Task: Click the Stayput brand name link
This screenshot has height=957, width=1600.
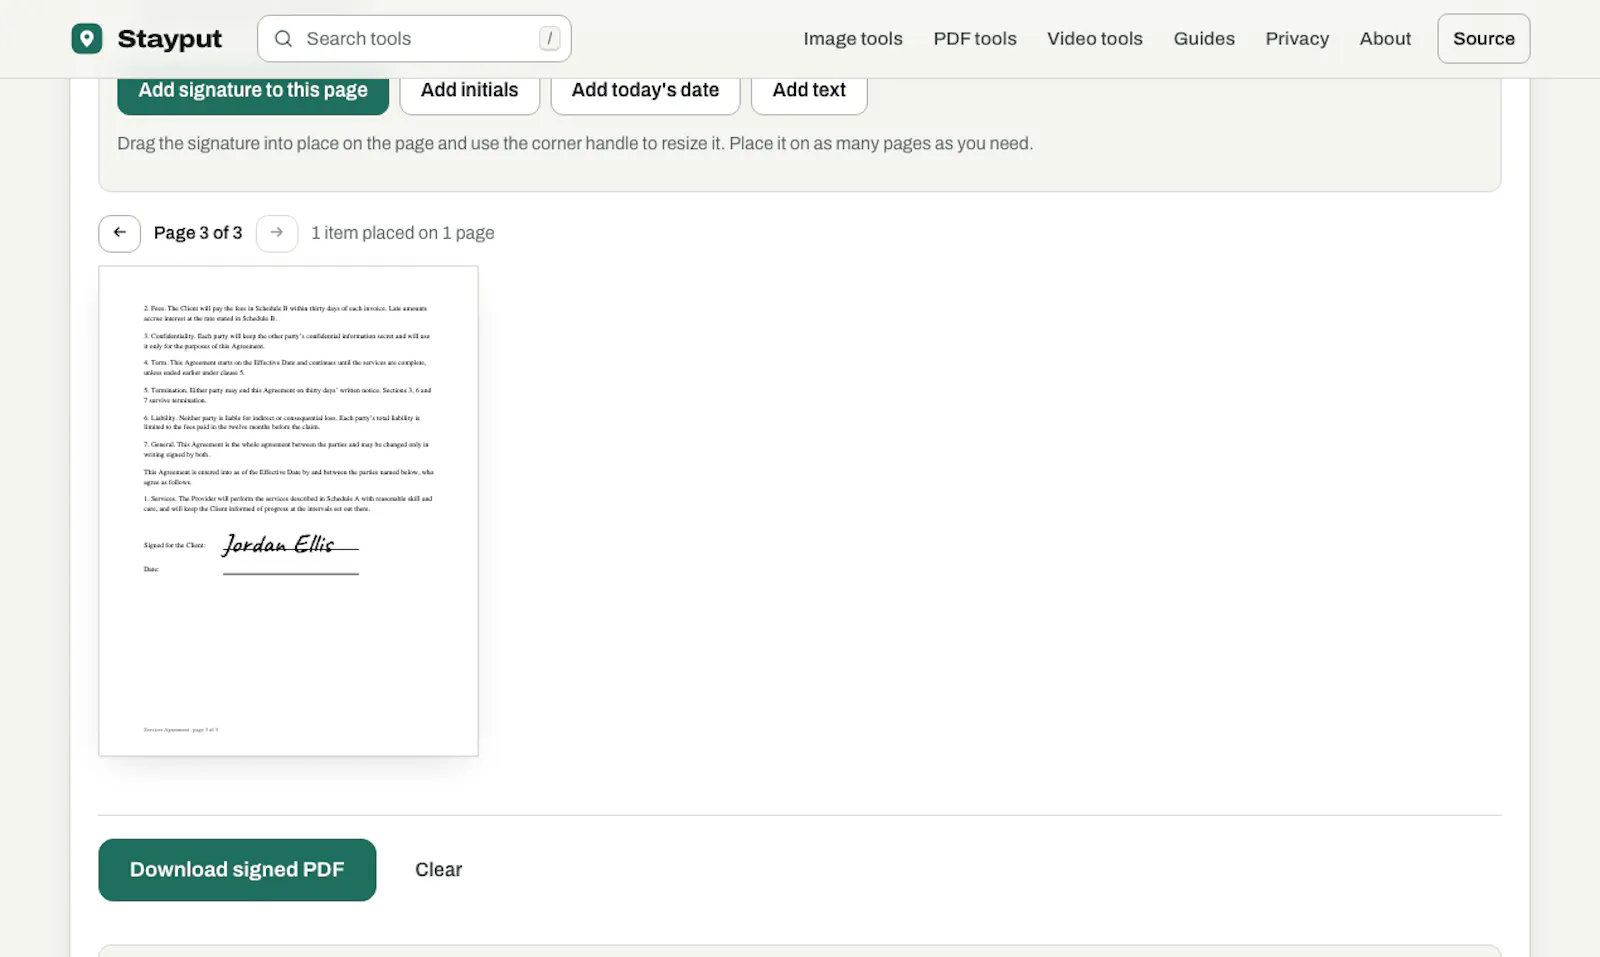Action: (170, 39)
